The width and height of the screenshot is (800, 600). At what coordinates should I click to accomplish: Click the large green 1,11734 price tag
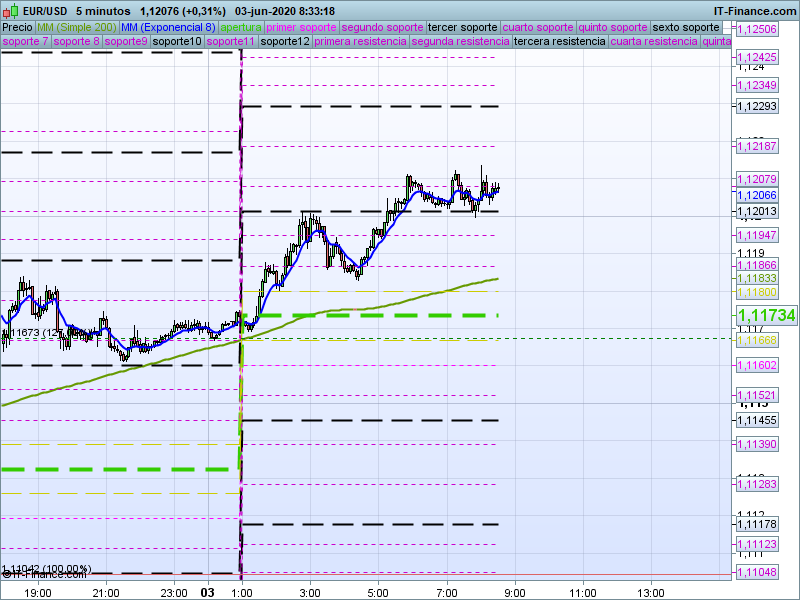[766, 316]
